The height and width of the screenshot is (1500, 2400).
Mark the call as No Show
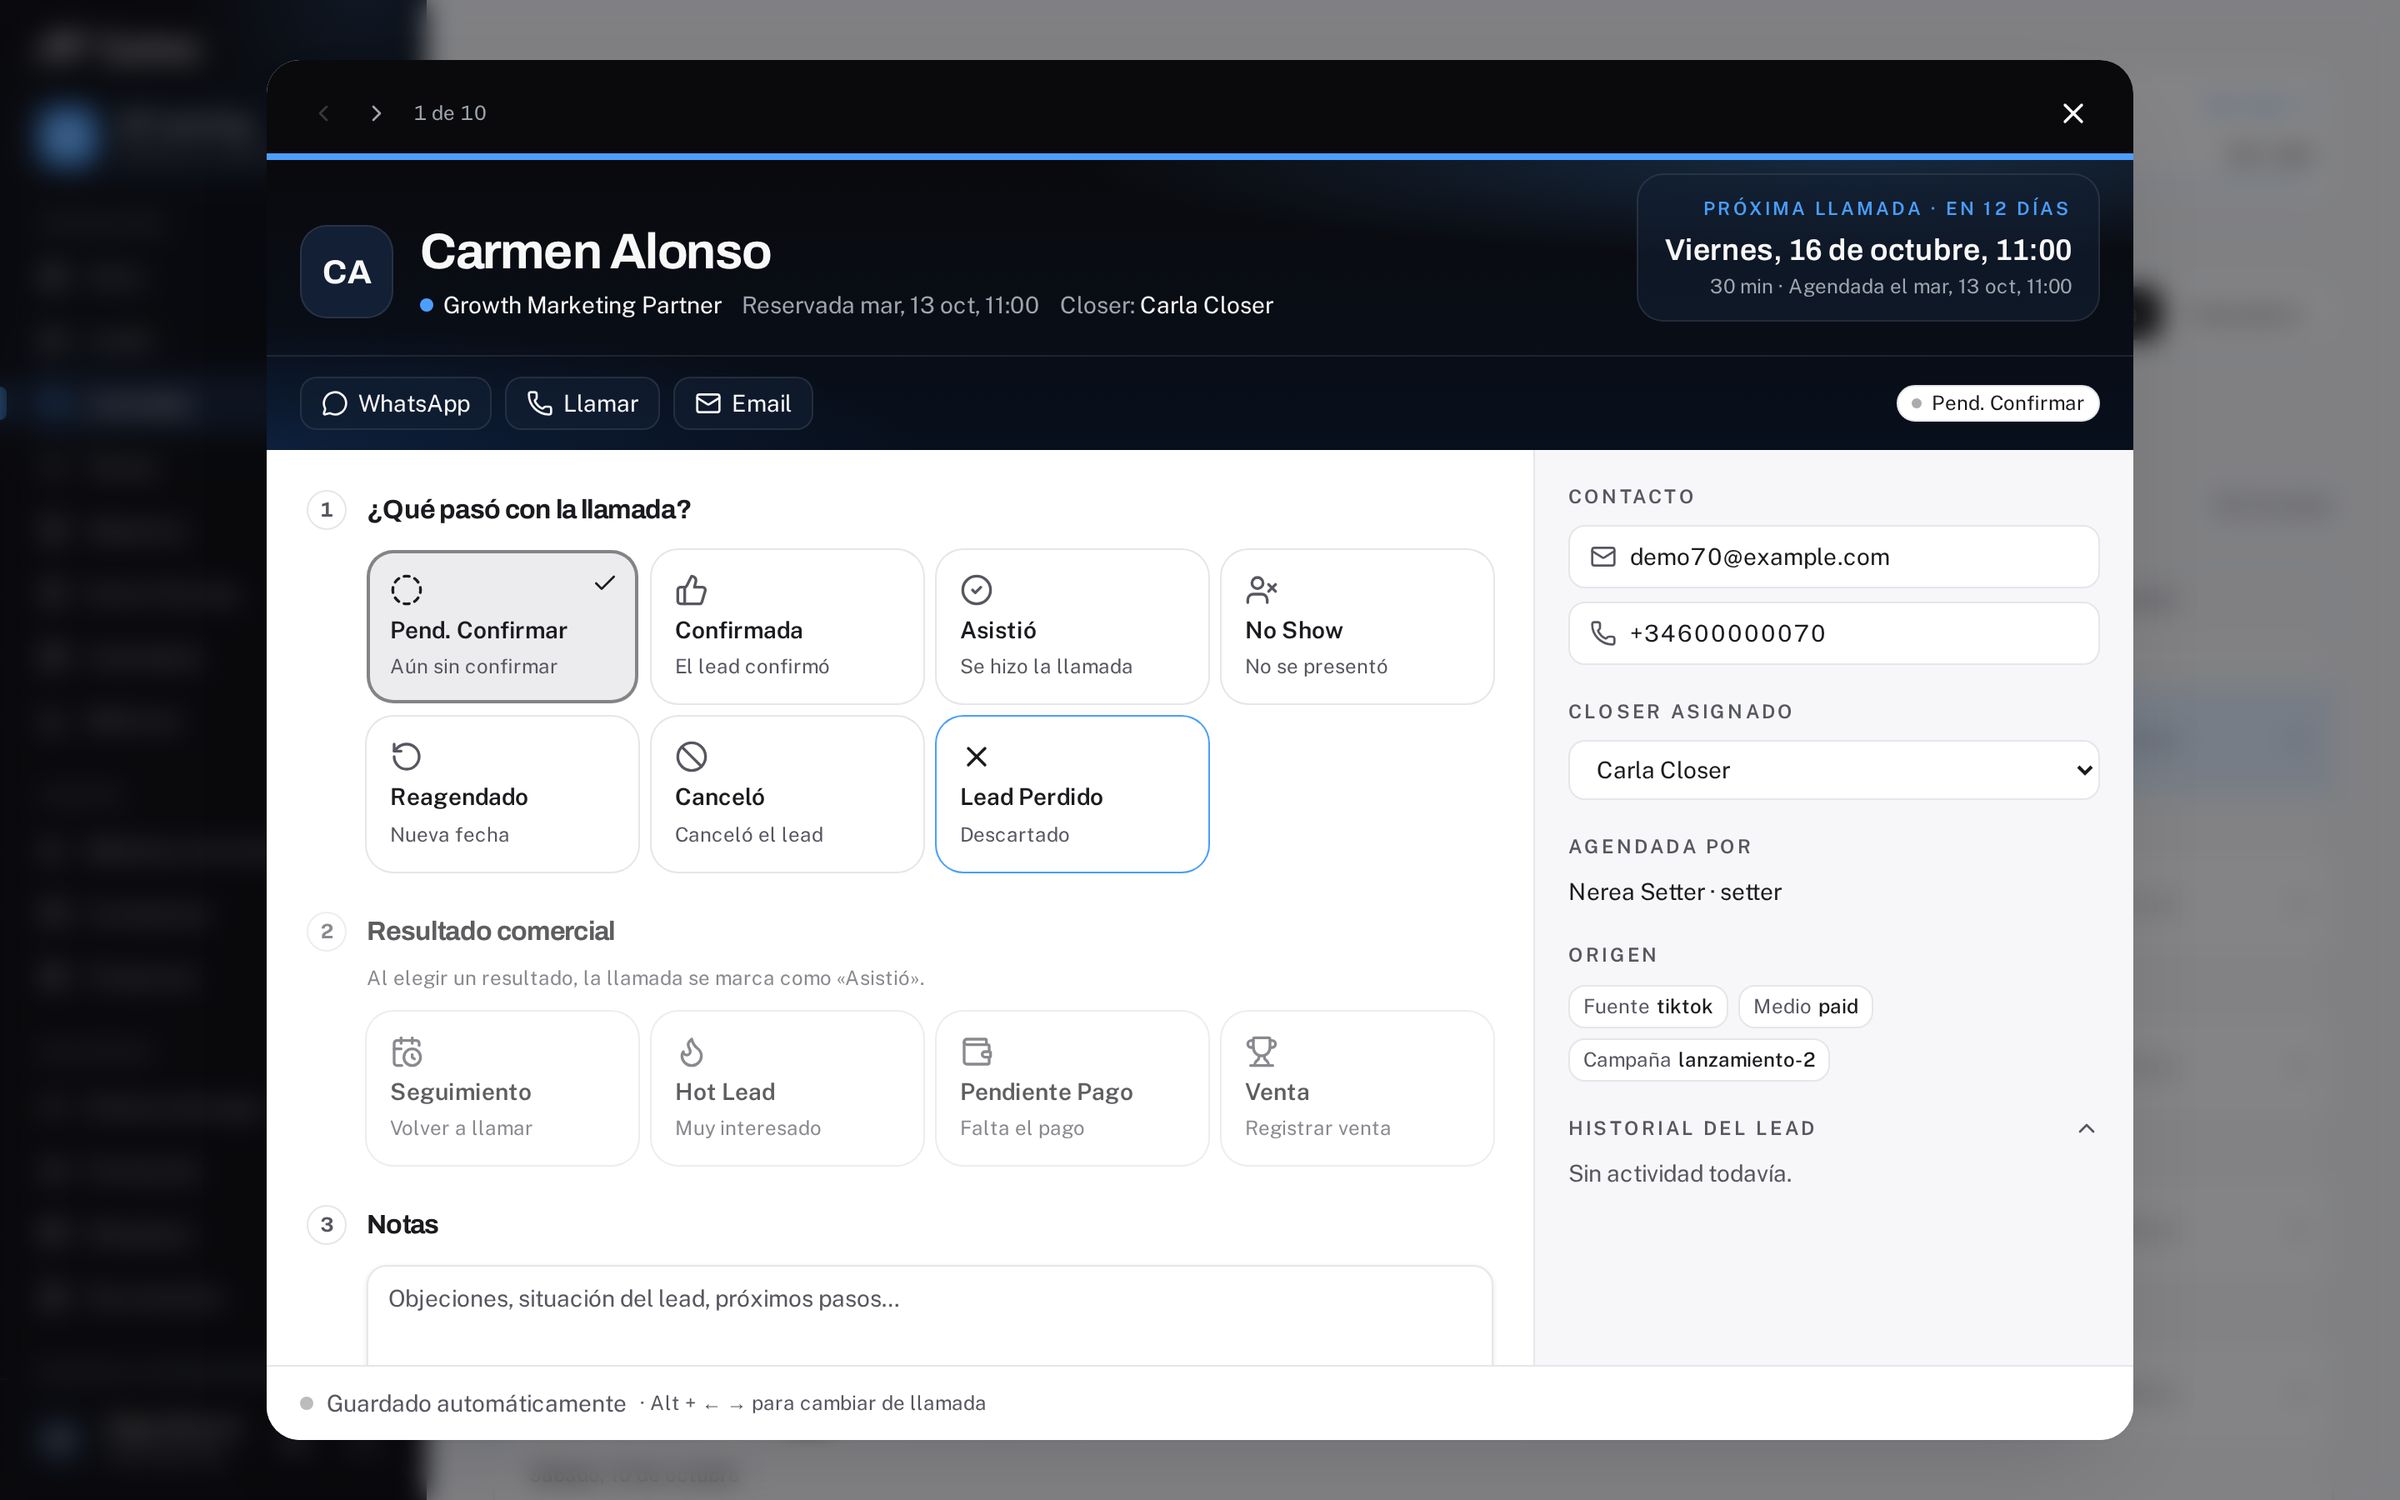point(1357,626)
